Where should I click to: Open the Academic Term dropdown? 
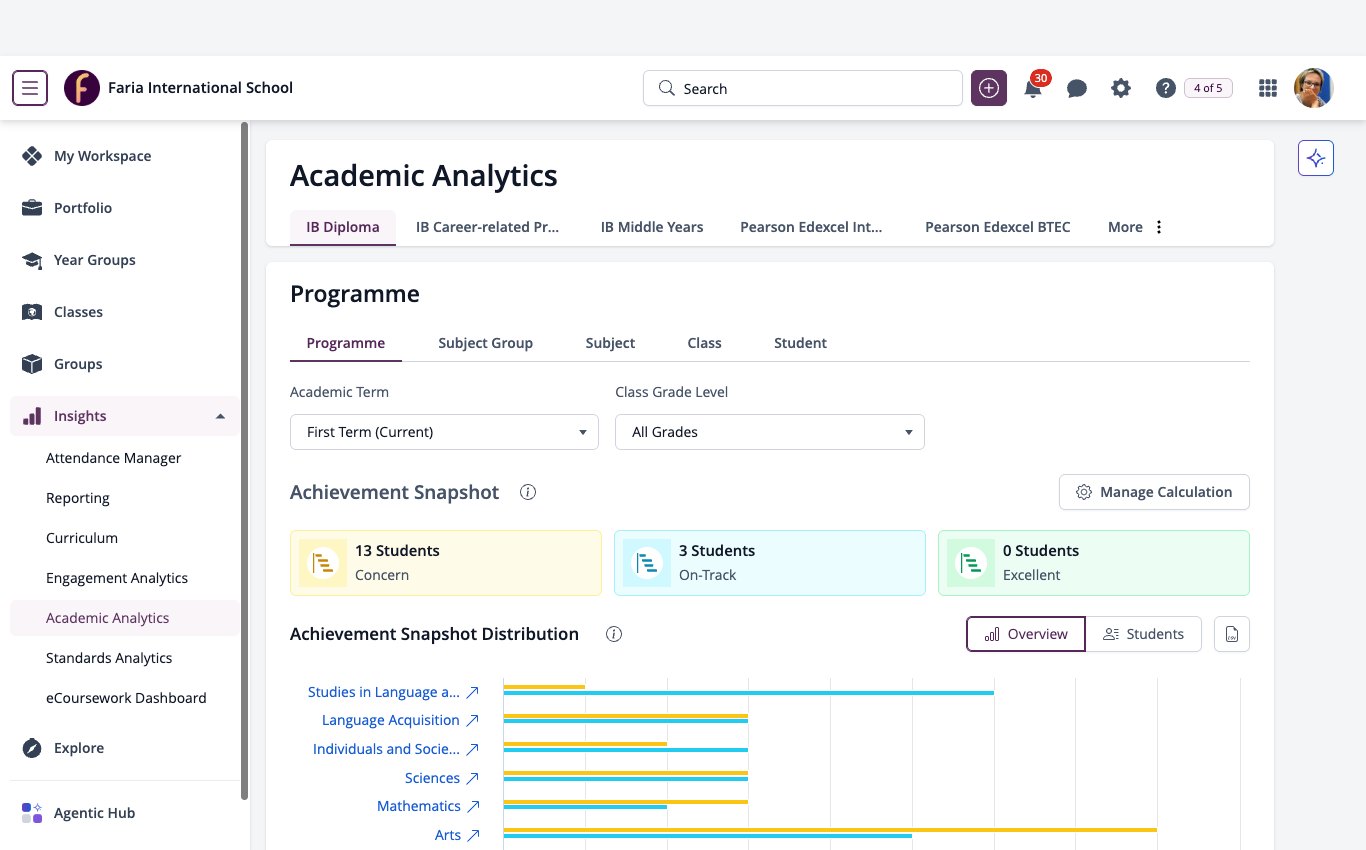point(444,432)
